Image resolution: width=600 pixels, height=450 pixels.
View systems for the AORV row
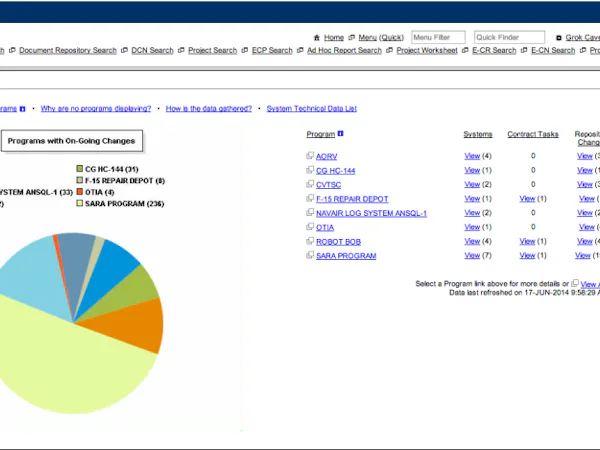pos(472,156)
